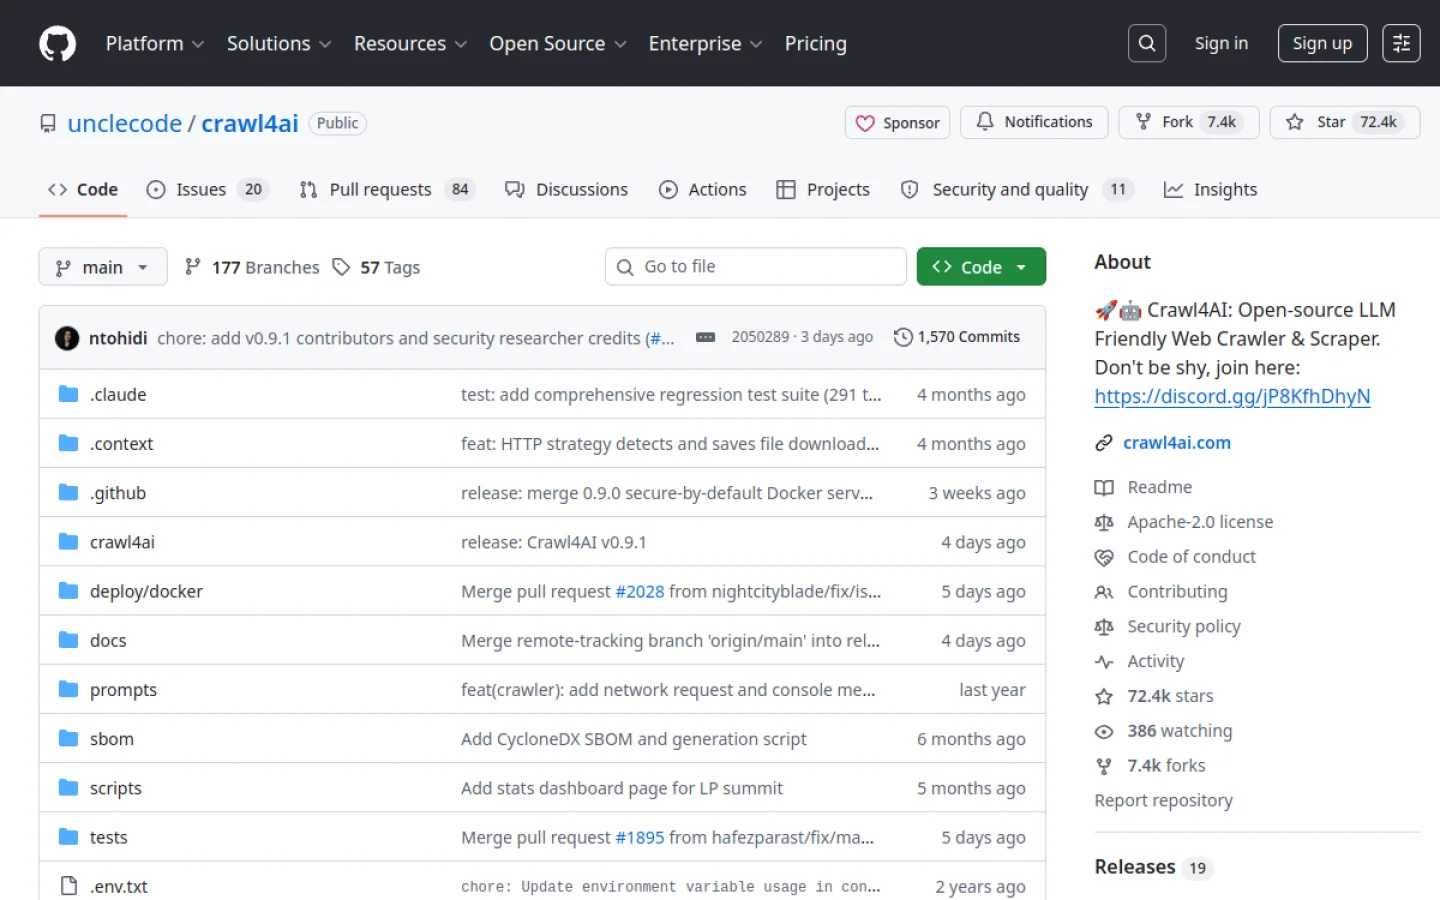Click the .context folder icon
1440x900 pixels.
click(68, 443)
